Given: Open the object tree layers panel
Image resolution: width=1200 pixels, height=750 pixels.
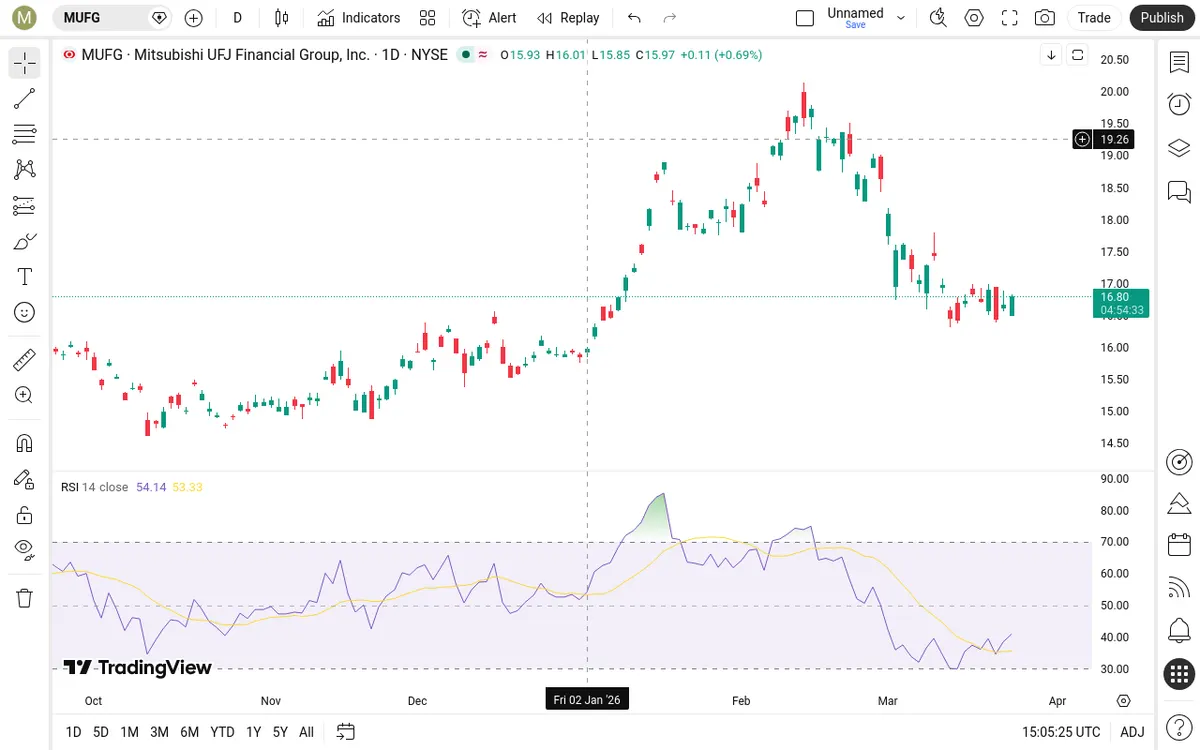Looking at the screenshot, I should 1179,148.
